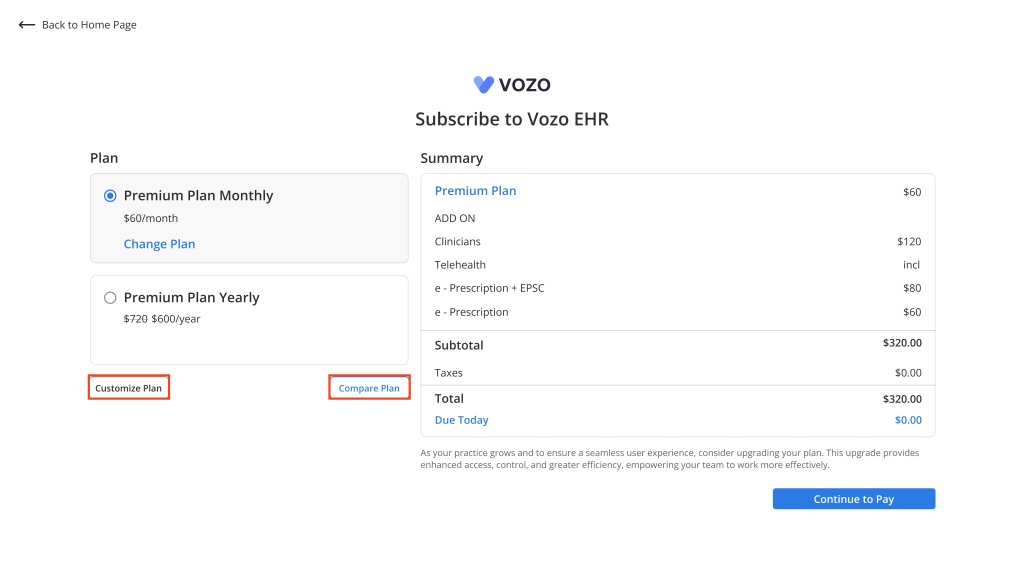Screen dimensions: 1024x576
Task: Click the Premium Plan Yearly card
Action: (x=249, y=320)
